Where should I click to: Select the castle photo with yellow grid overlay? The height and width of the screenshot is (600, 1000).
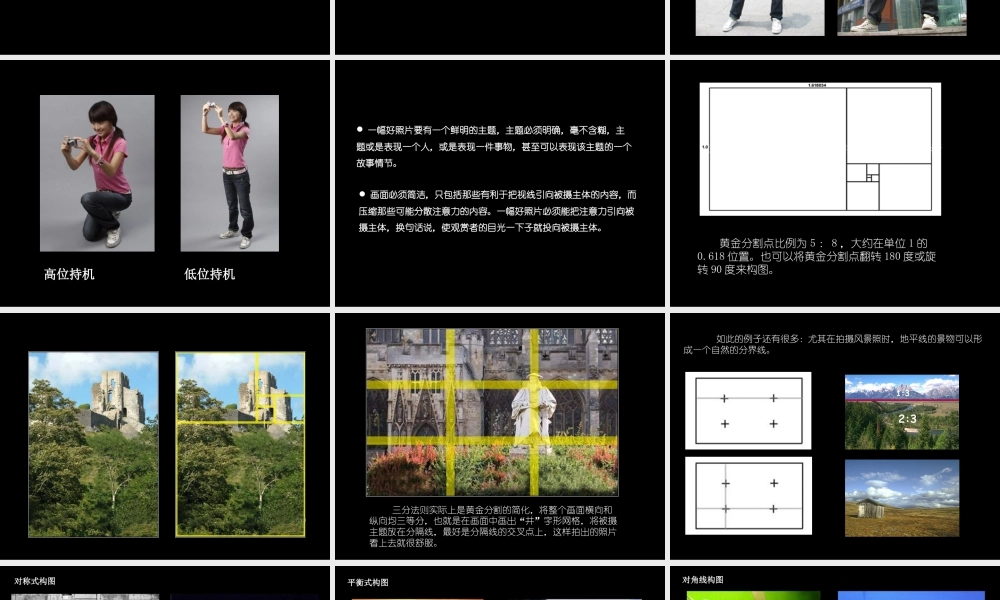coord(240,444)
